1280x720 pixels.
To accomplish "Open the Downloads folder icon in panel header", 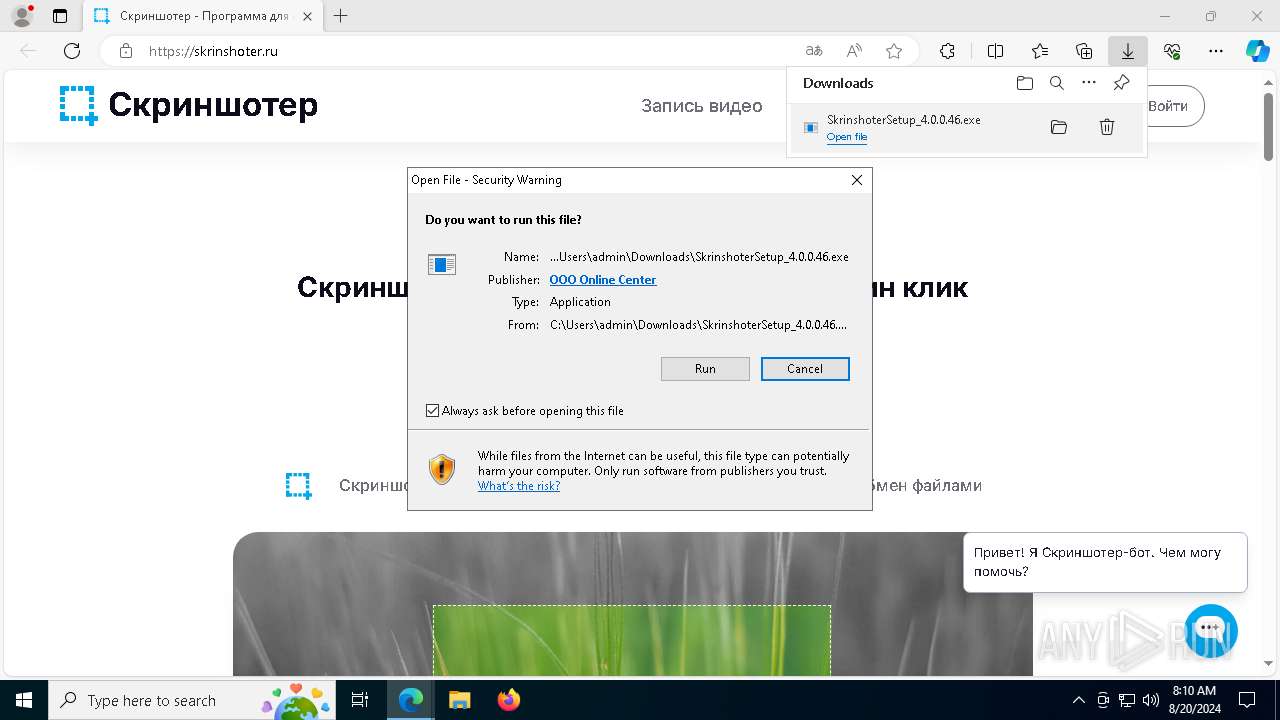I will [1025, 83].
